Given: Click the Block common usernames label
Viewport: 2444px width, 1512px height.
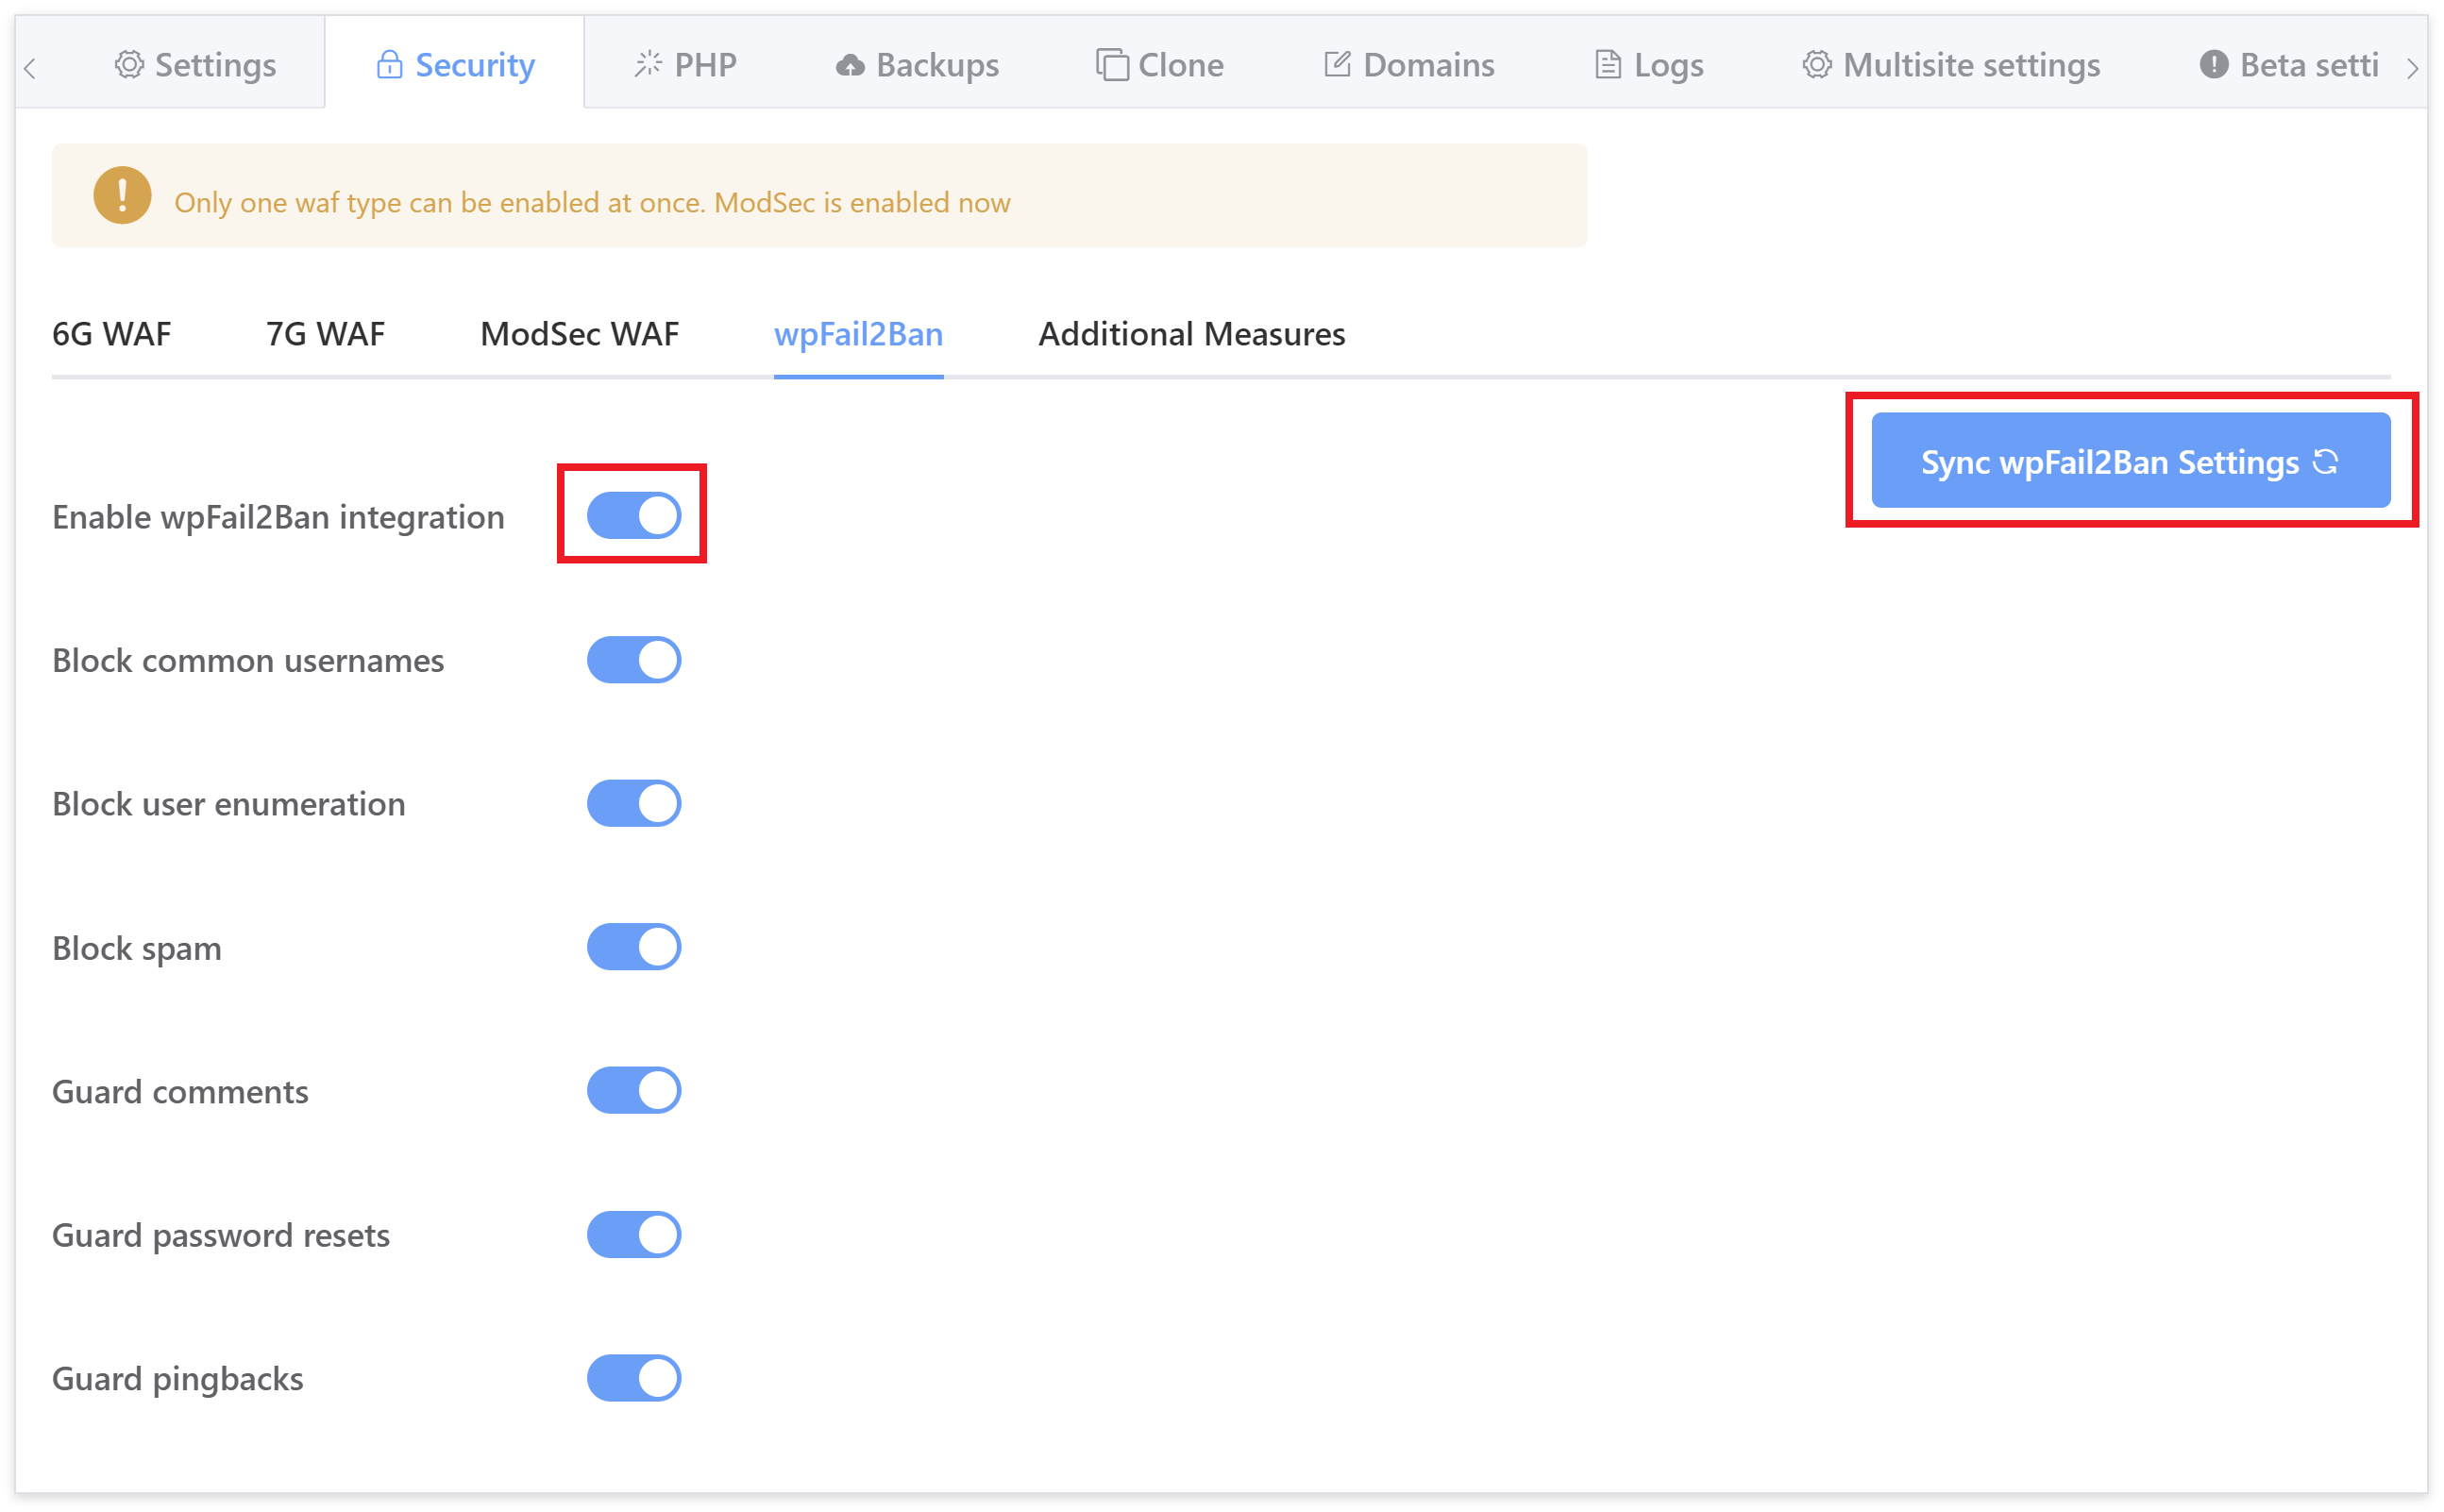Looking at the screenshot, I should pyautogui.click(x=248, y=661).
